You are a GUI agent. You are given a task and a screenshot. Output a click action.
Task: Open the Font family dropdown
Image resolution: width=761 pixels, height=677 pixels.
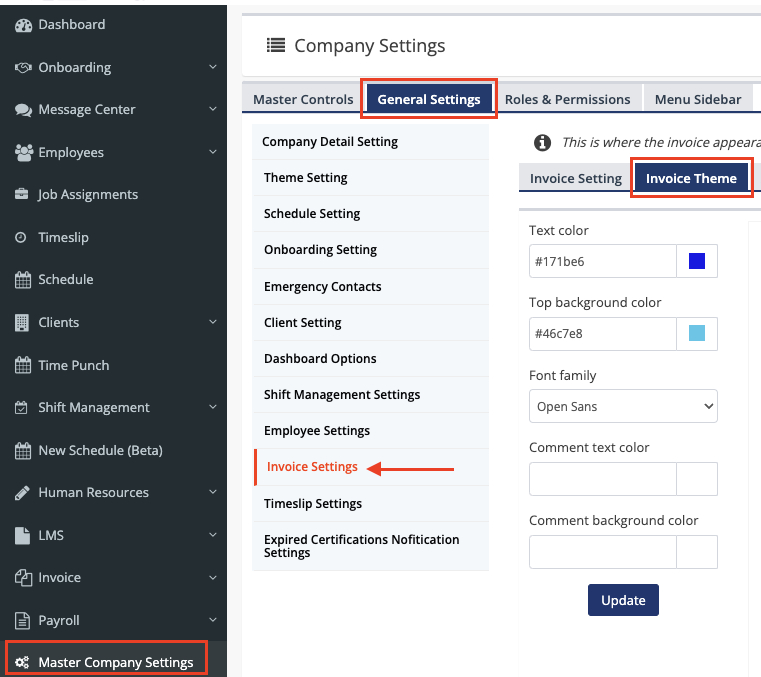(x=623, y=407)
